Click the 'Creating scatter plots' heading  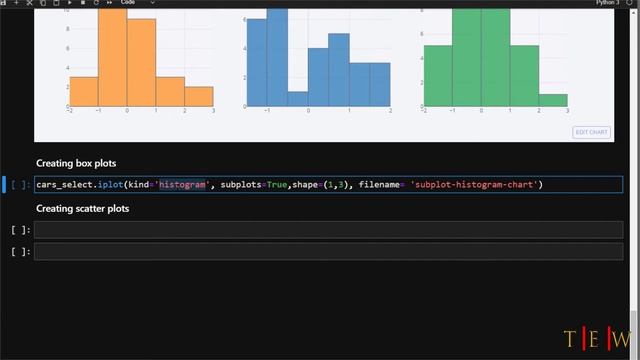coord(82,209)
